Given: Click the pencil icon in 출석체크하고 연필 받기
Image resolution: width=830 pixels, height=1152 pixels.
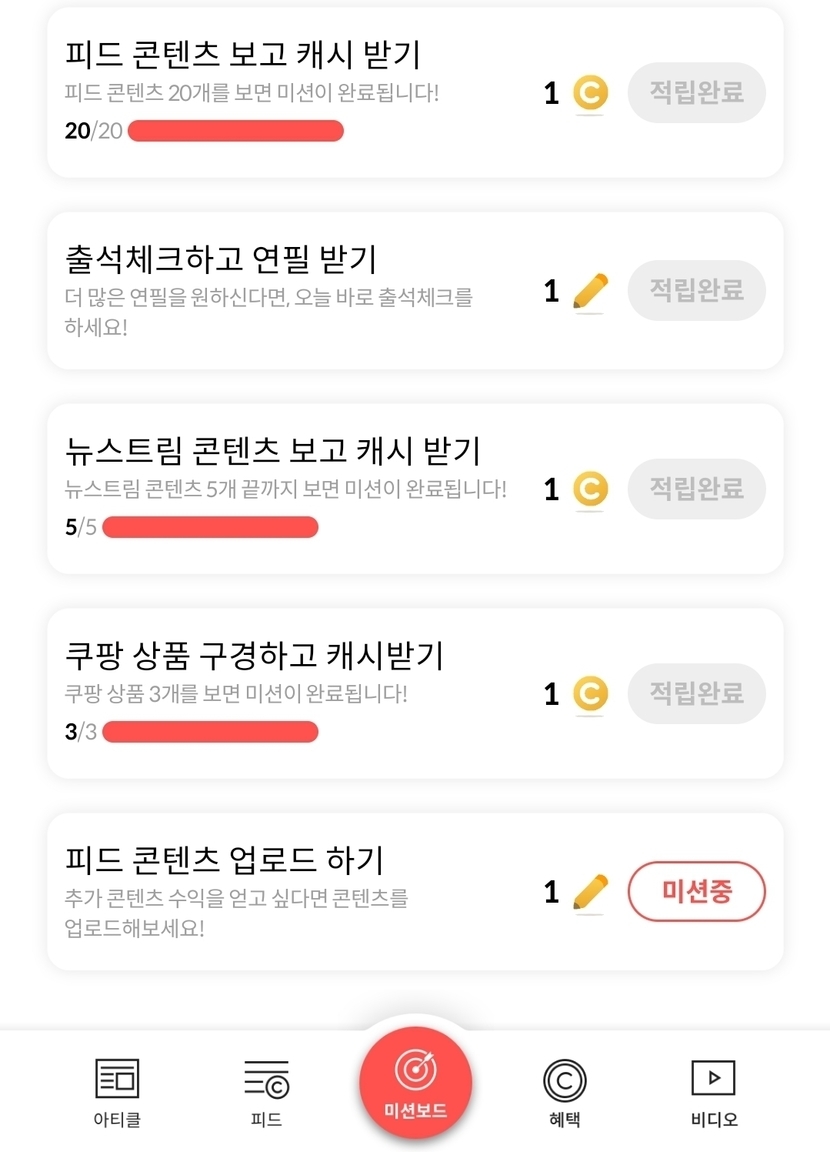Looking at the screenshot, I should pos(590,291).
